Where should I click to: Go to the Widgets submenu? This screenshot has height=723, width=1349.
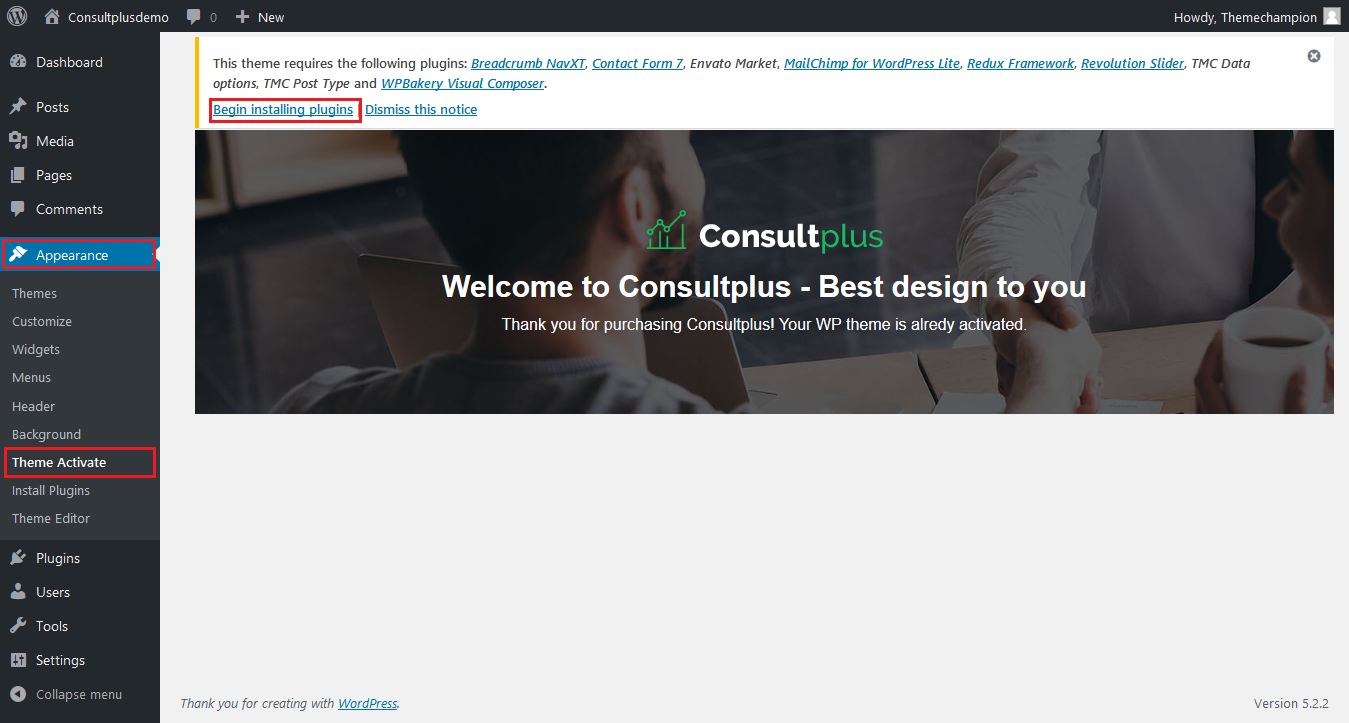(x=36, y=349)
